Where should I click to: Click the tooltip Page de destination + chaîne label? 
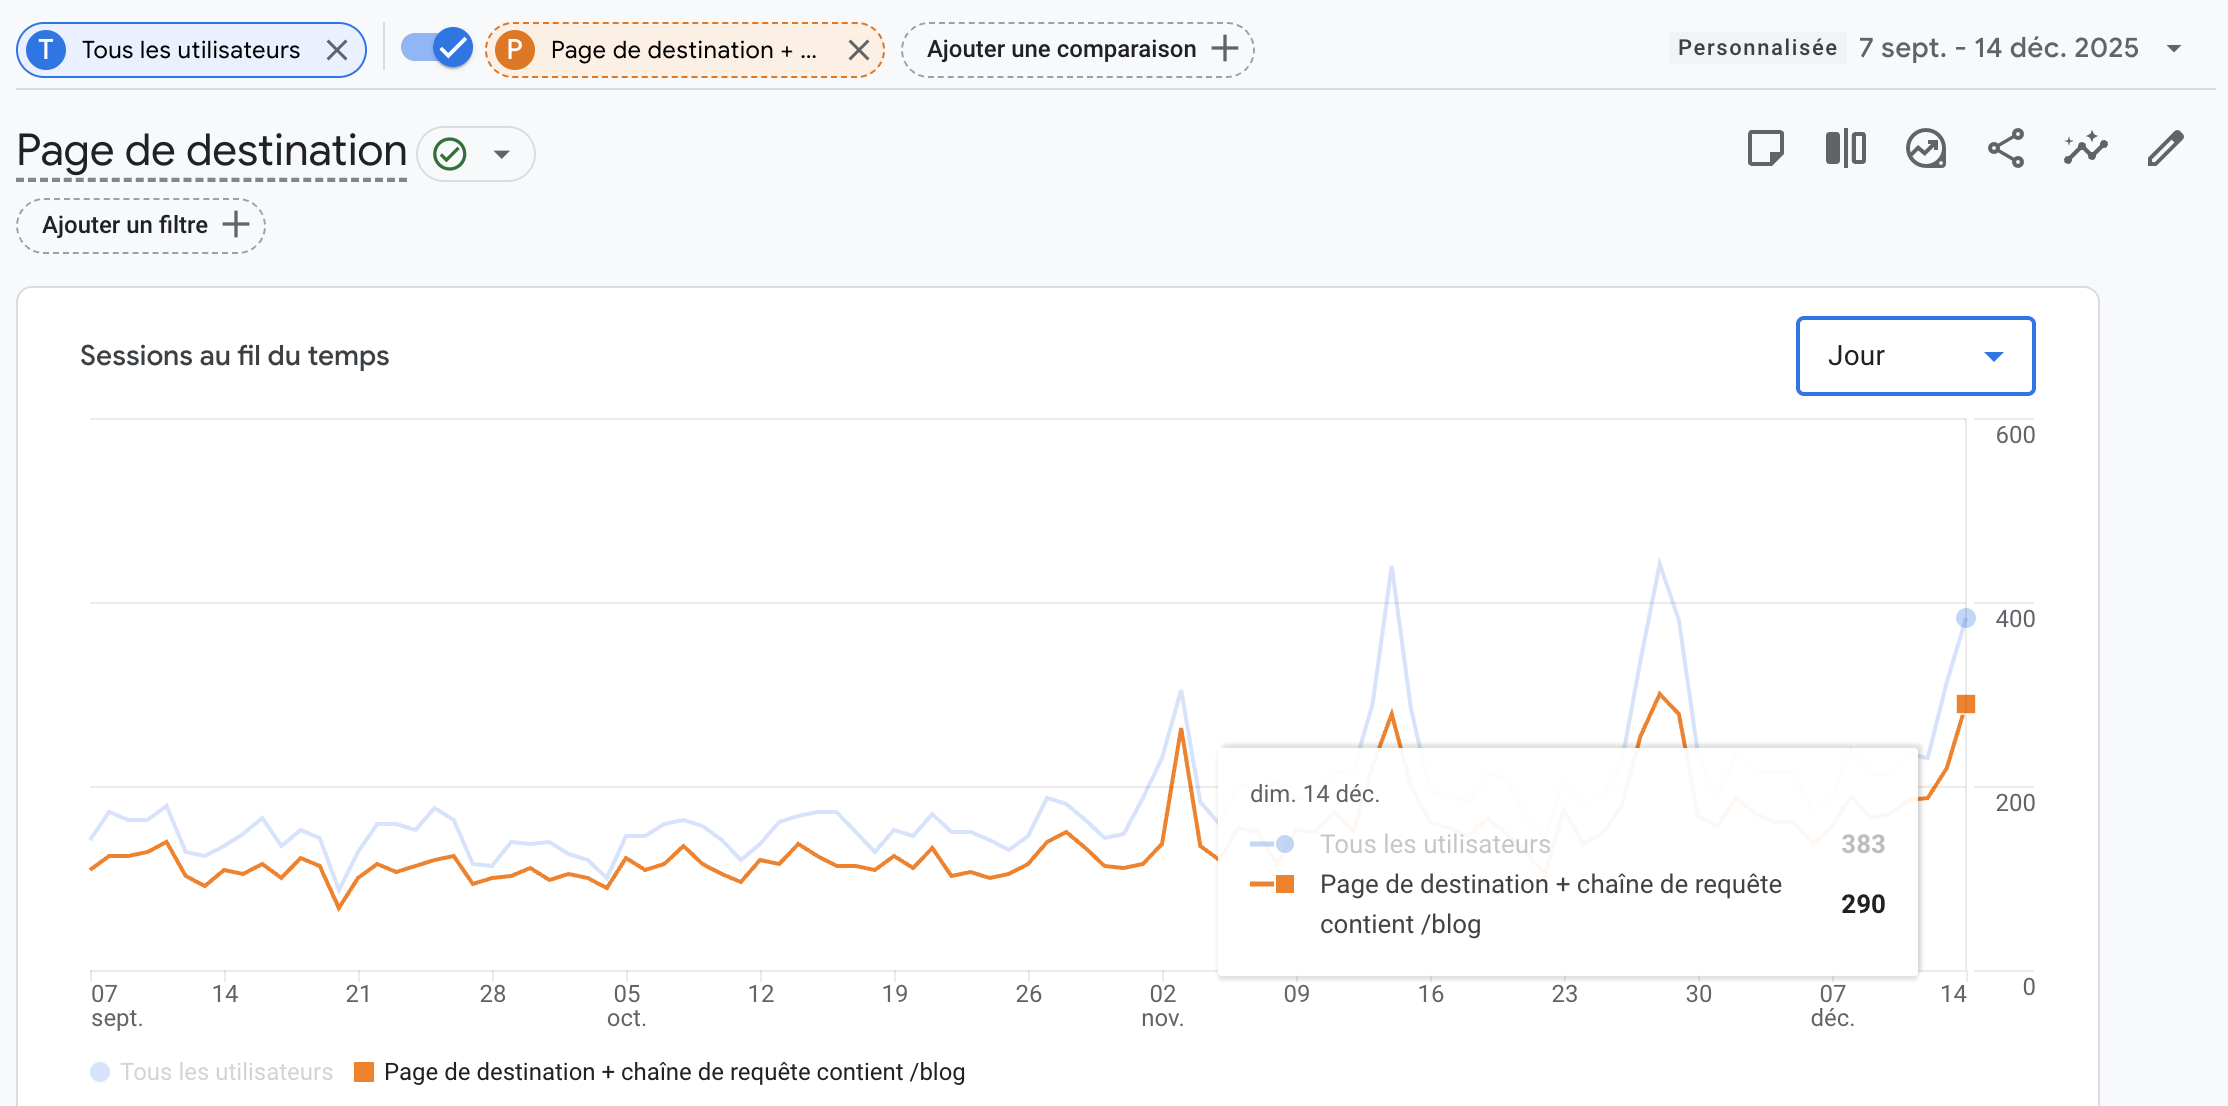tap(1550, 904)
